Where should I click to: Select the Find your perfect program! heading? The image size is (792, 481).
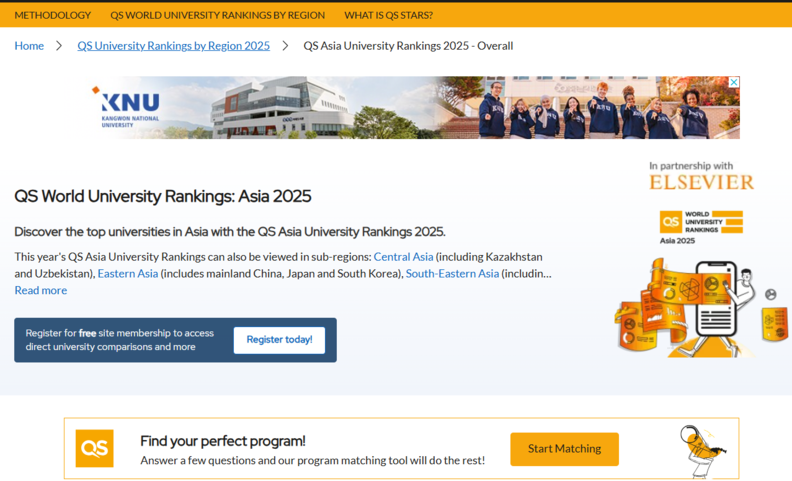point(223,441)
